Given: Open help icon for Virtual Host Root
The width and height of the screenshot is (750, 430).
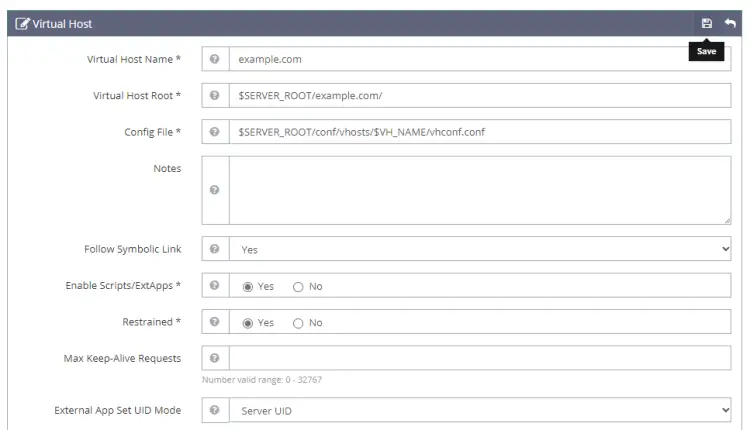Looking at the screenshot, I should 215,95.
